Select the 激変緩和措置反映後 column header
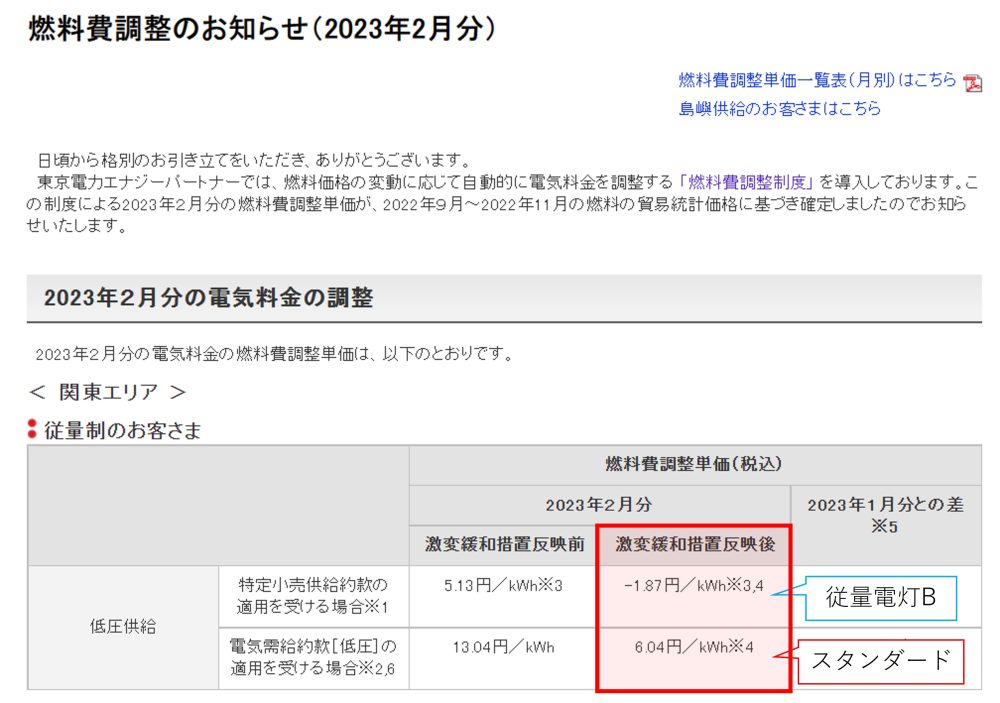The width and height of the screenshot is (1000, 703). coord(694,544)
